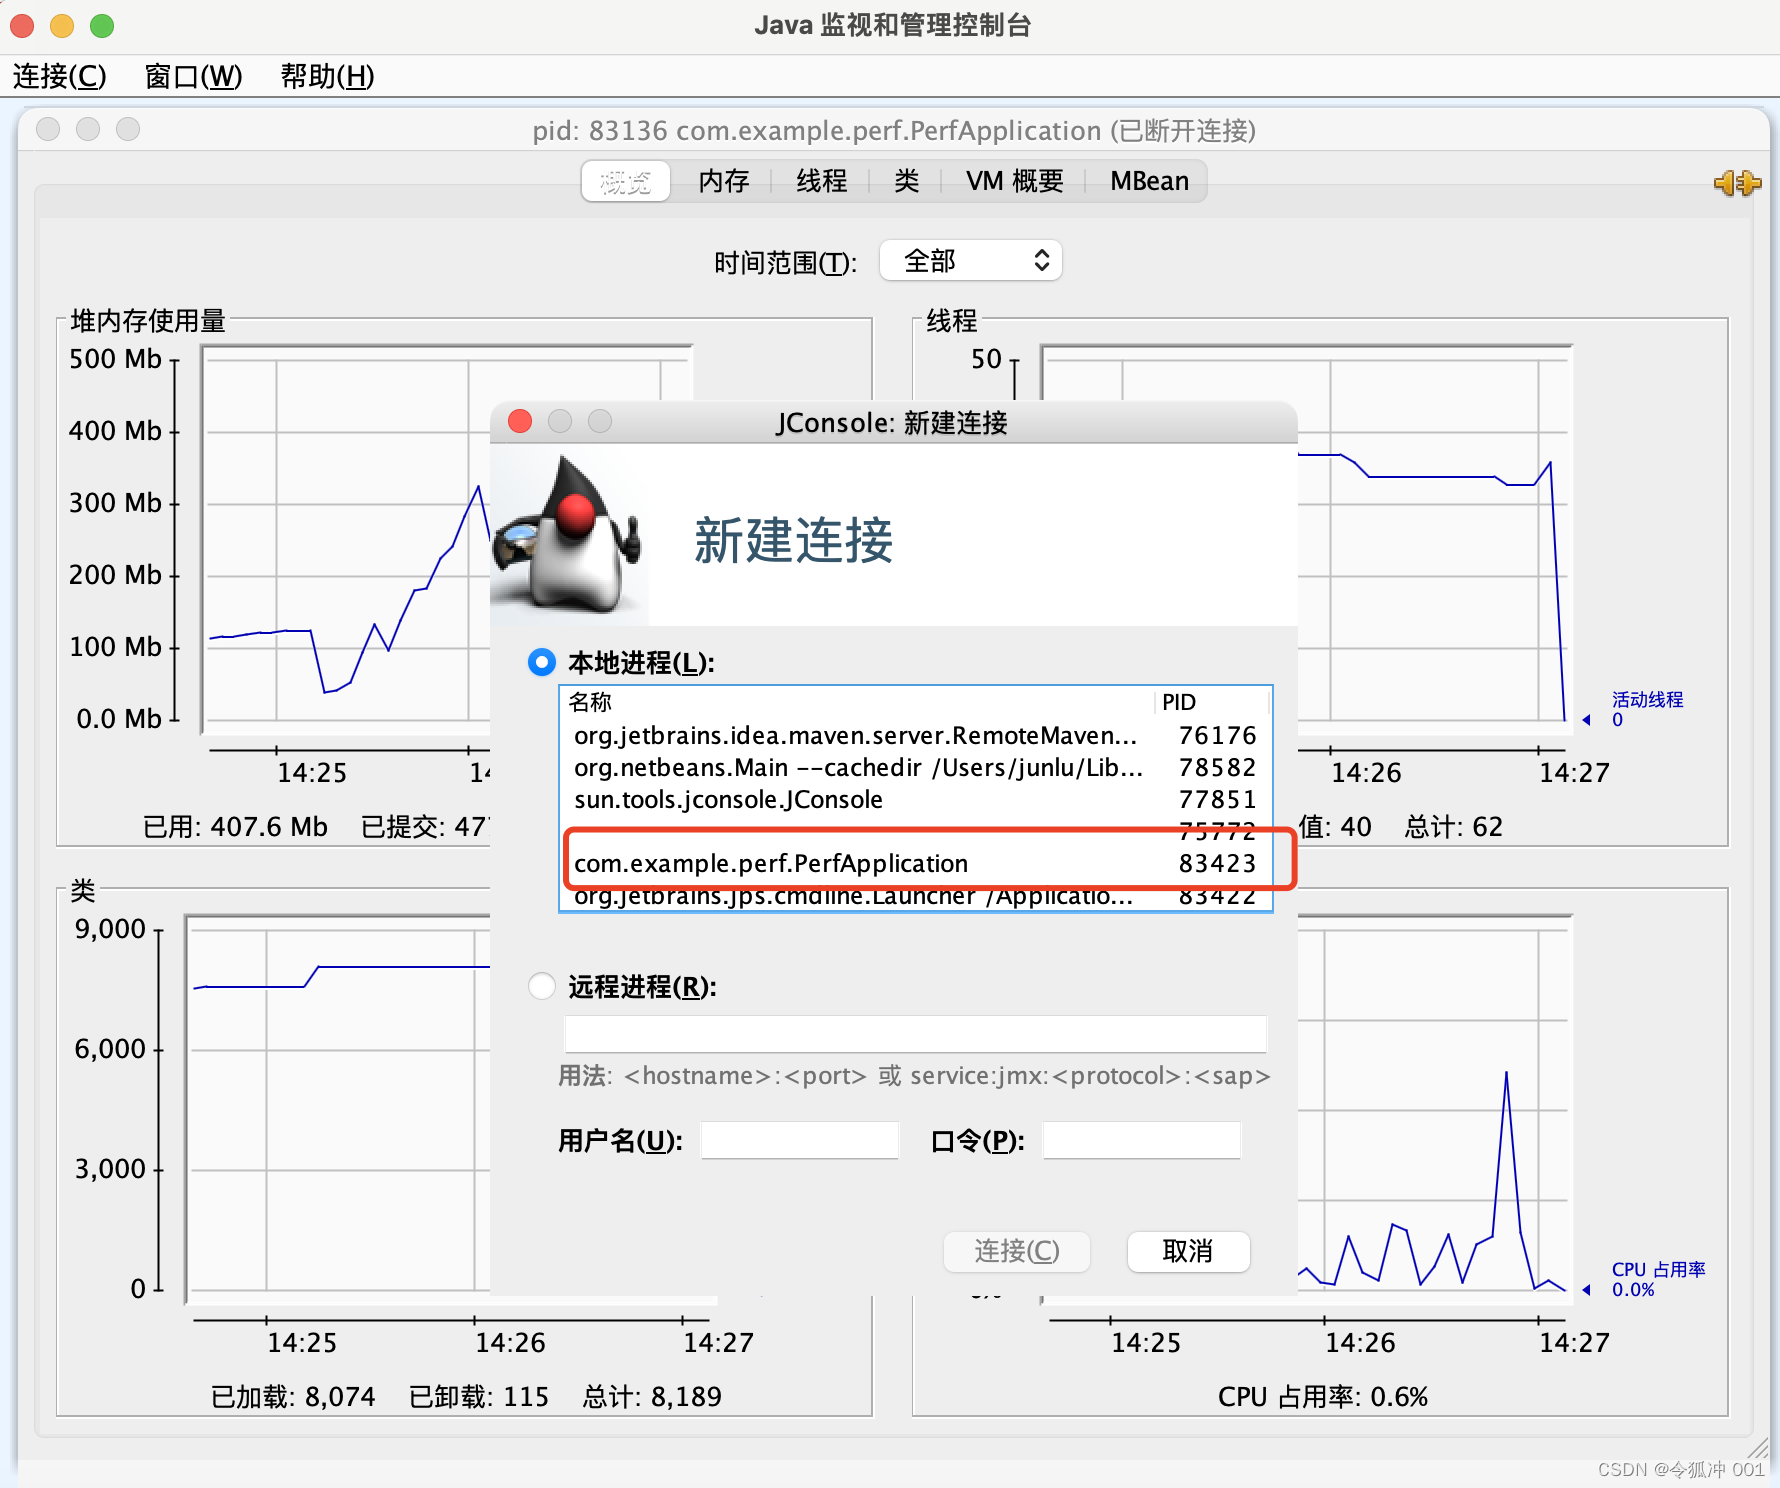Open the 连接(C) menu
The height and width of the screenshot is (1488, 1780).
[59, 76]
